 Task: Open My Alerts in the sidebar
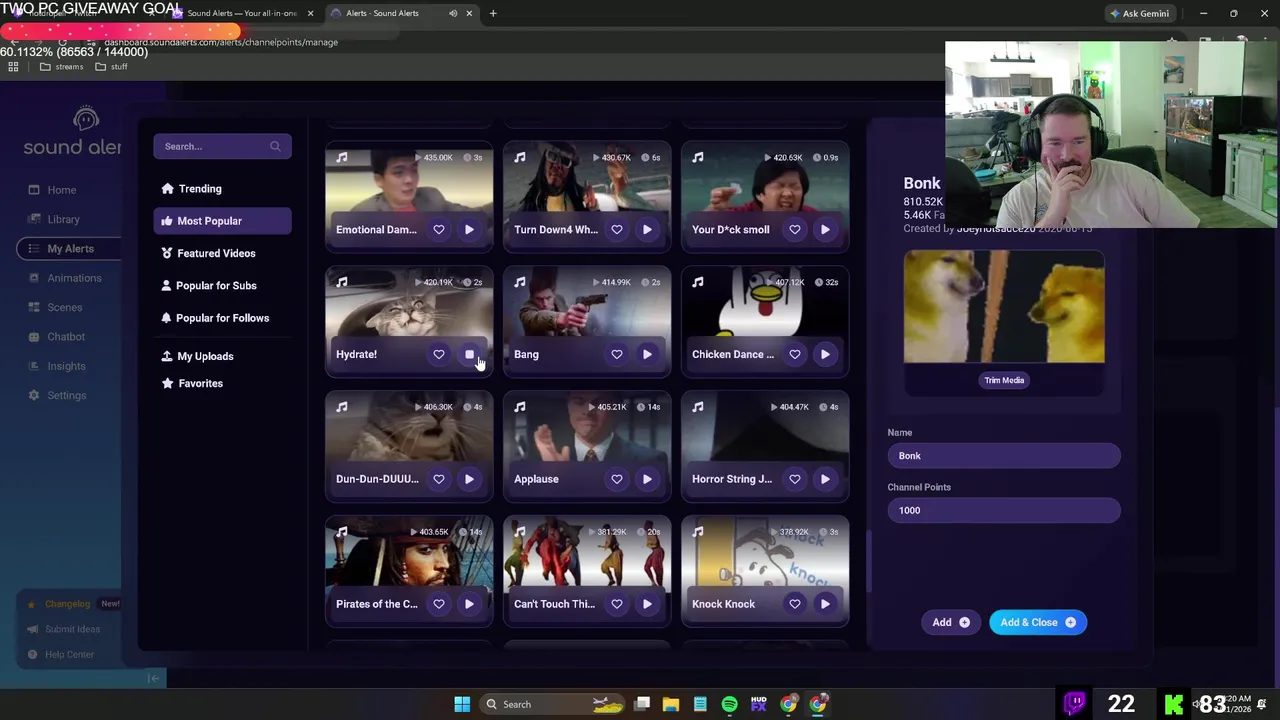69,249
